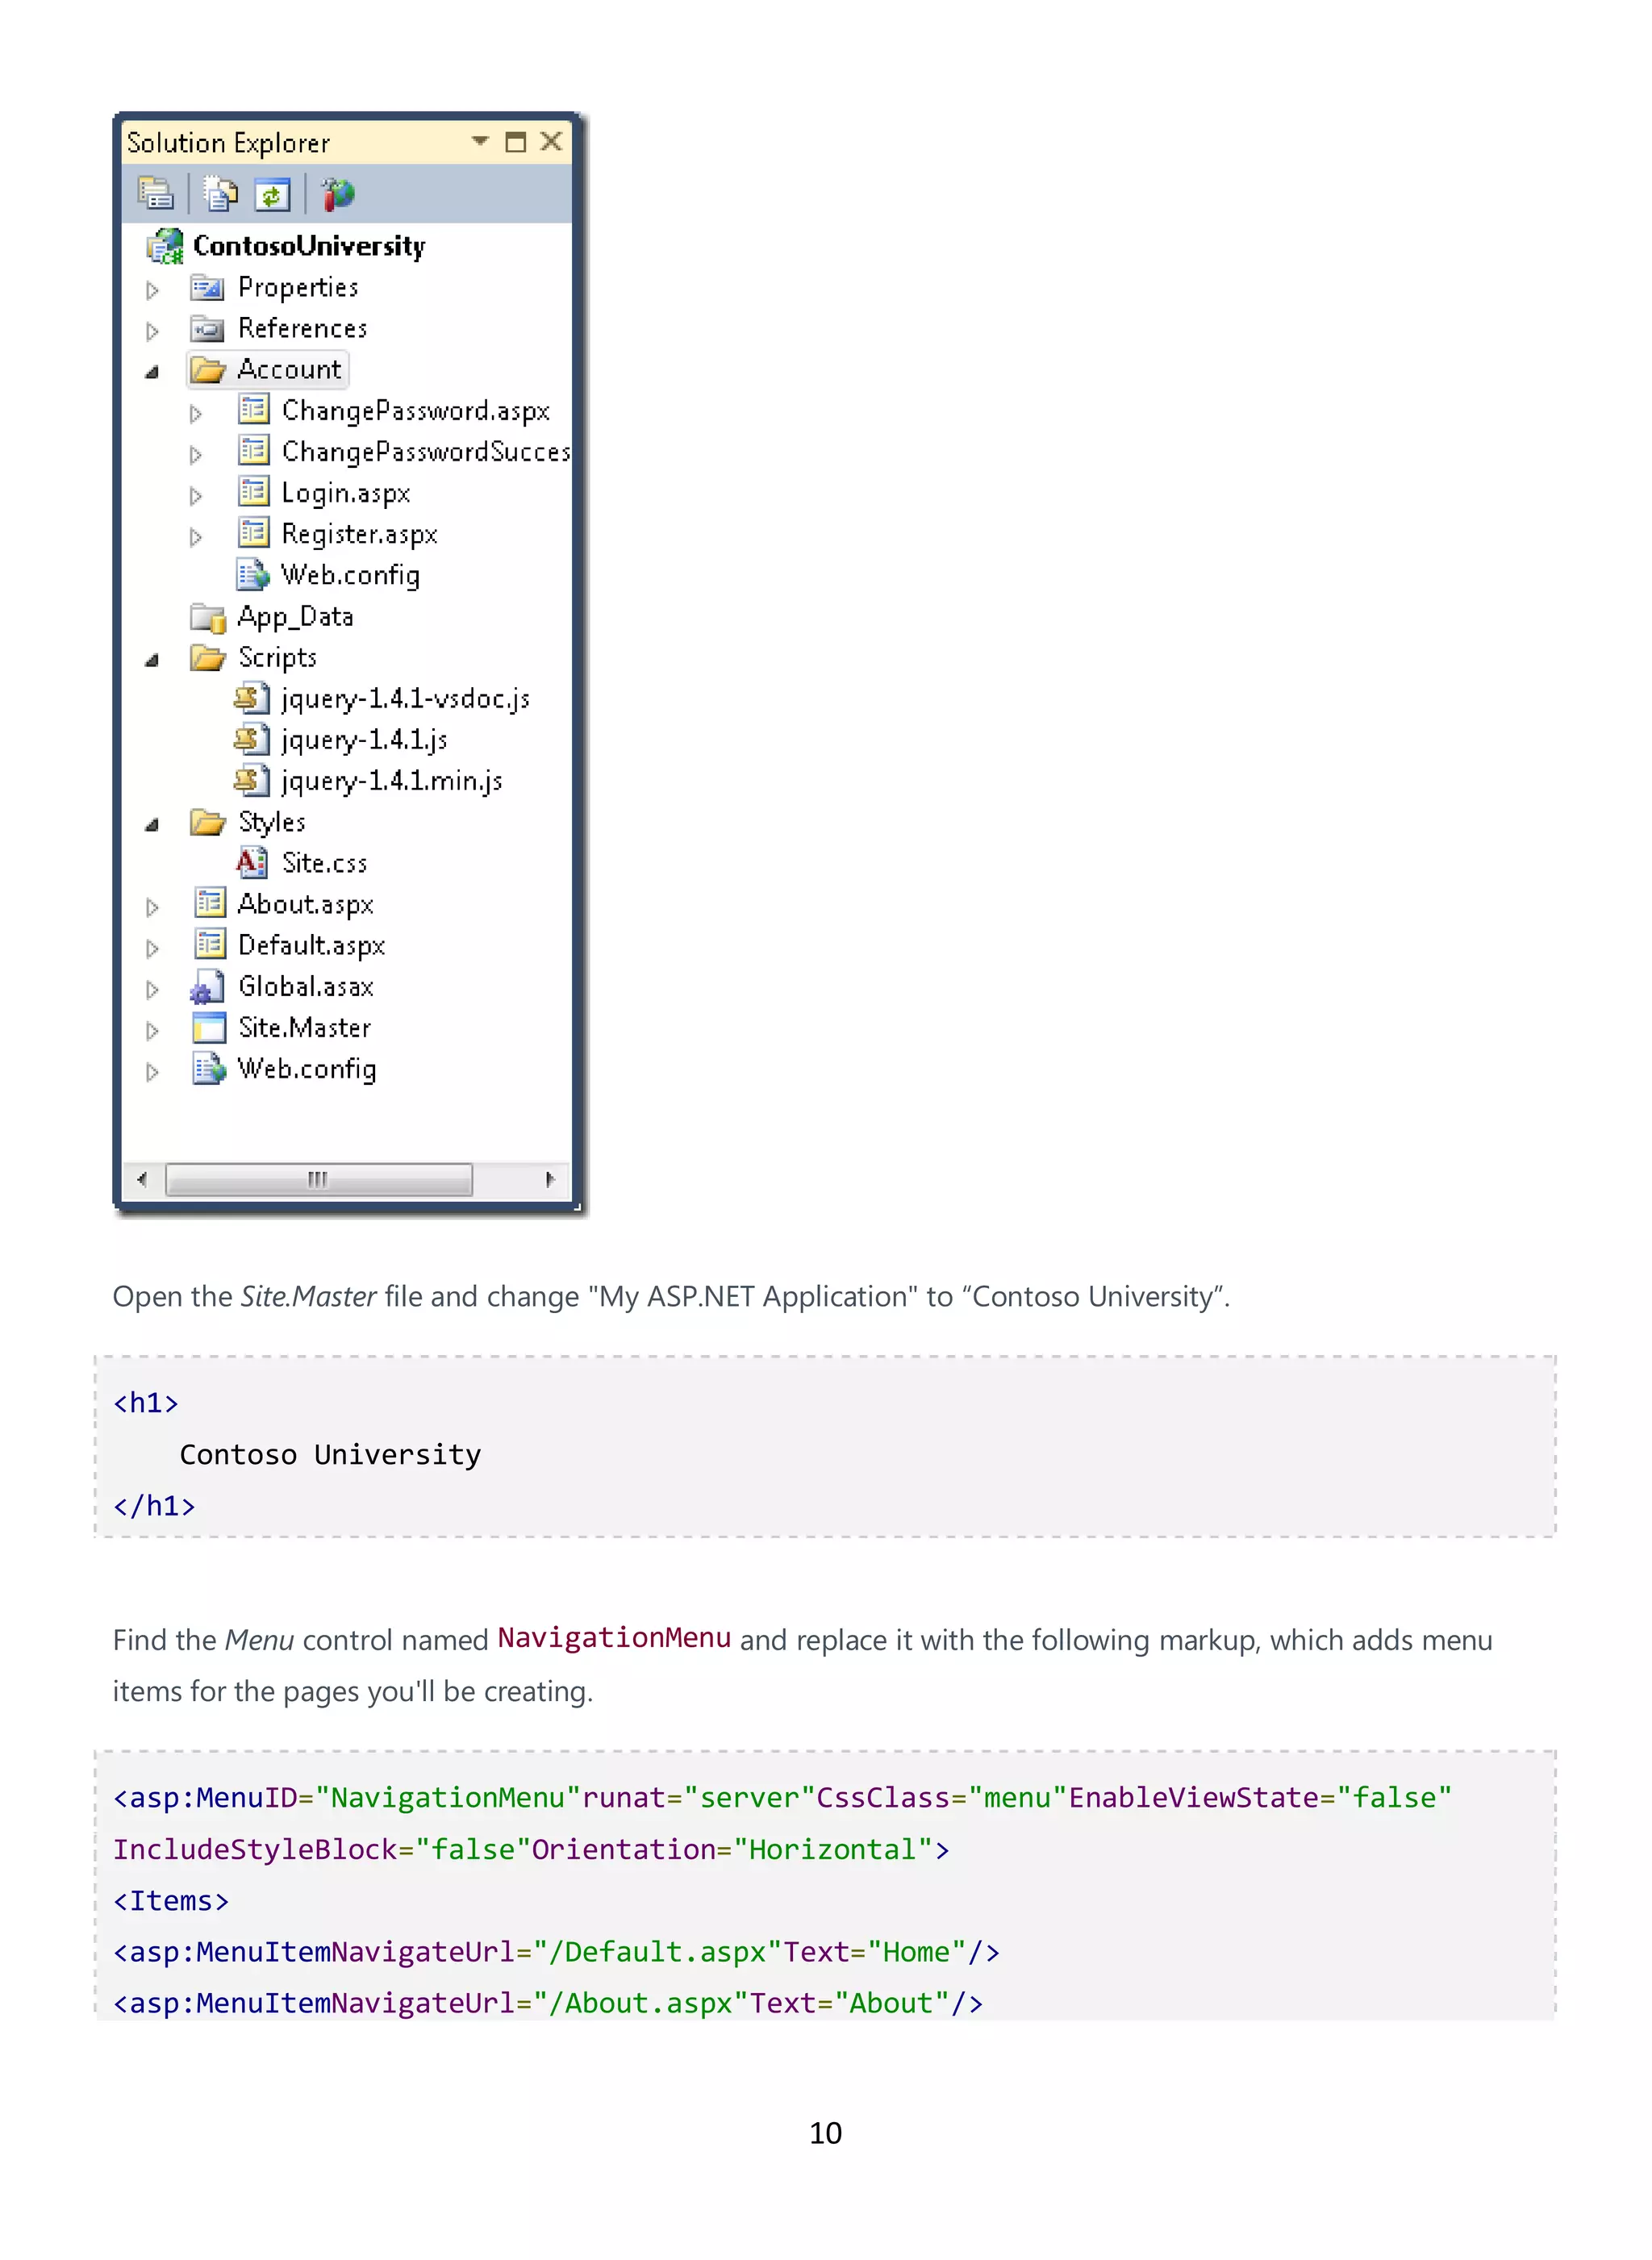The height and width of the screenshot is (2260, 1652).
Task: Expand the Default.aspx node
Action: (152, 948)
